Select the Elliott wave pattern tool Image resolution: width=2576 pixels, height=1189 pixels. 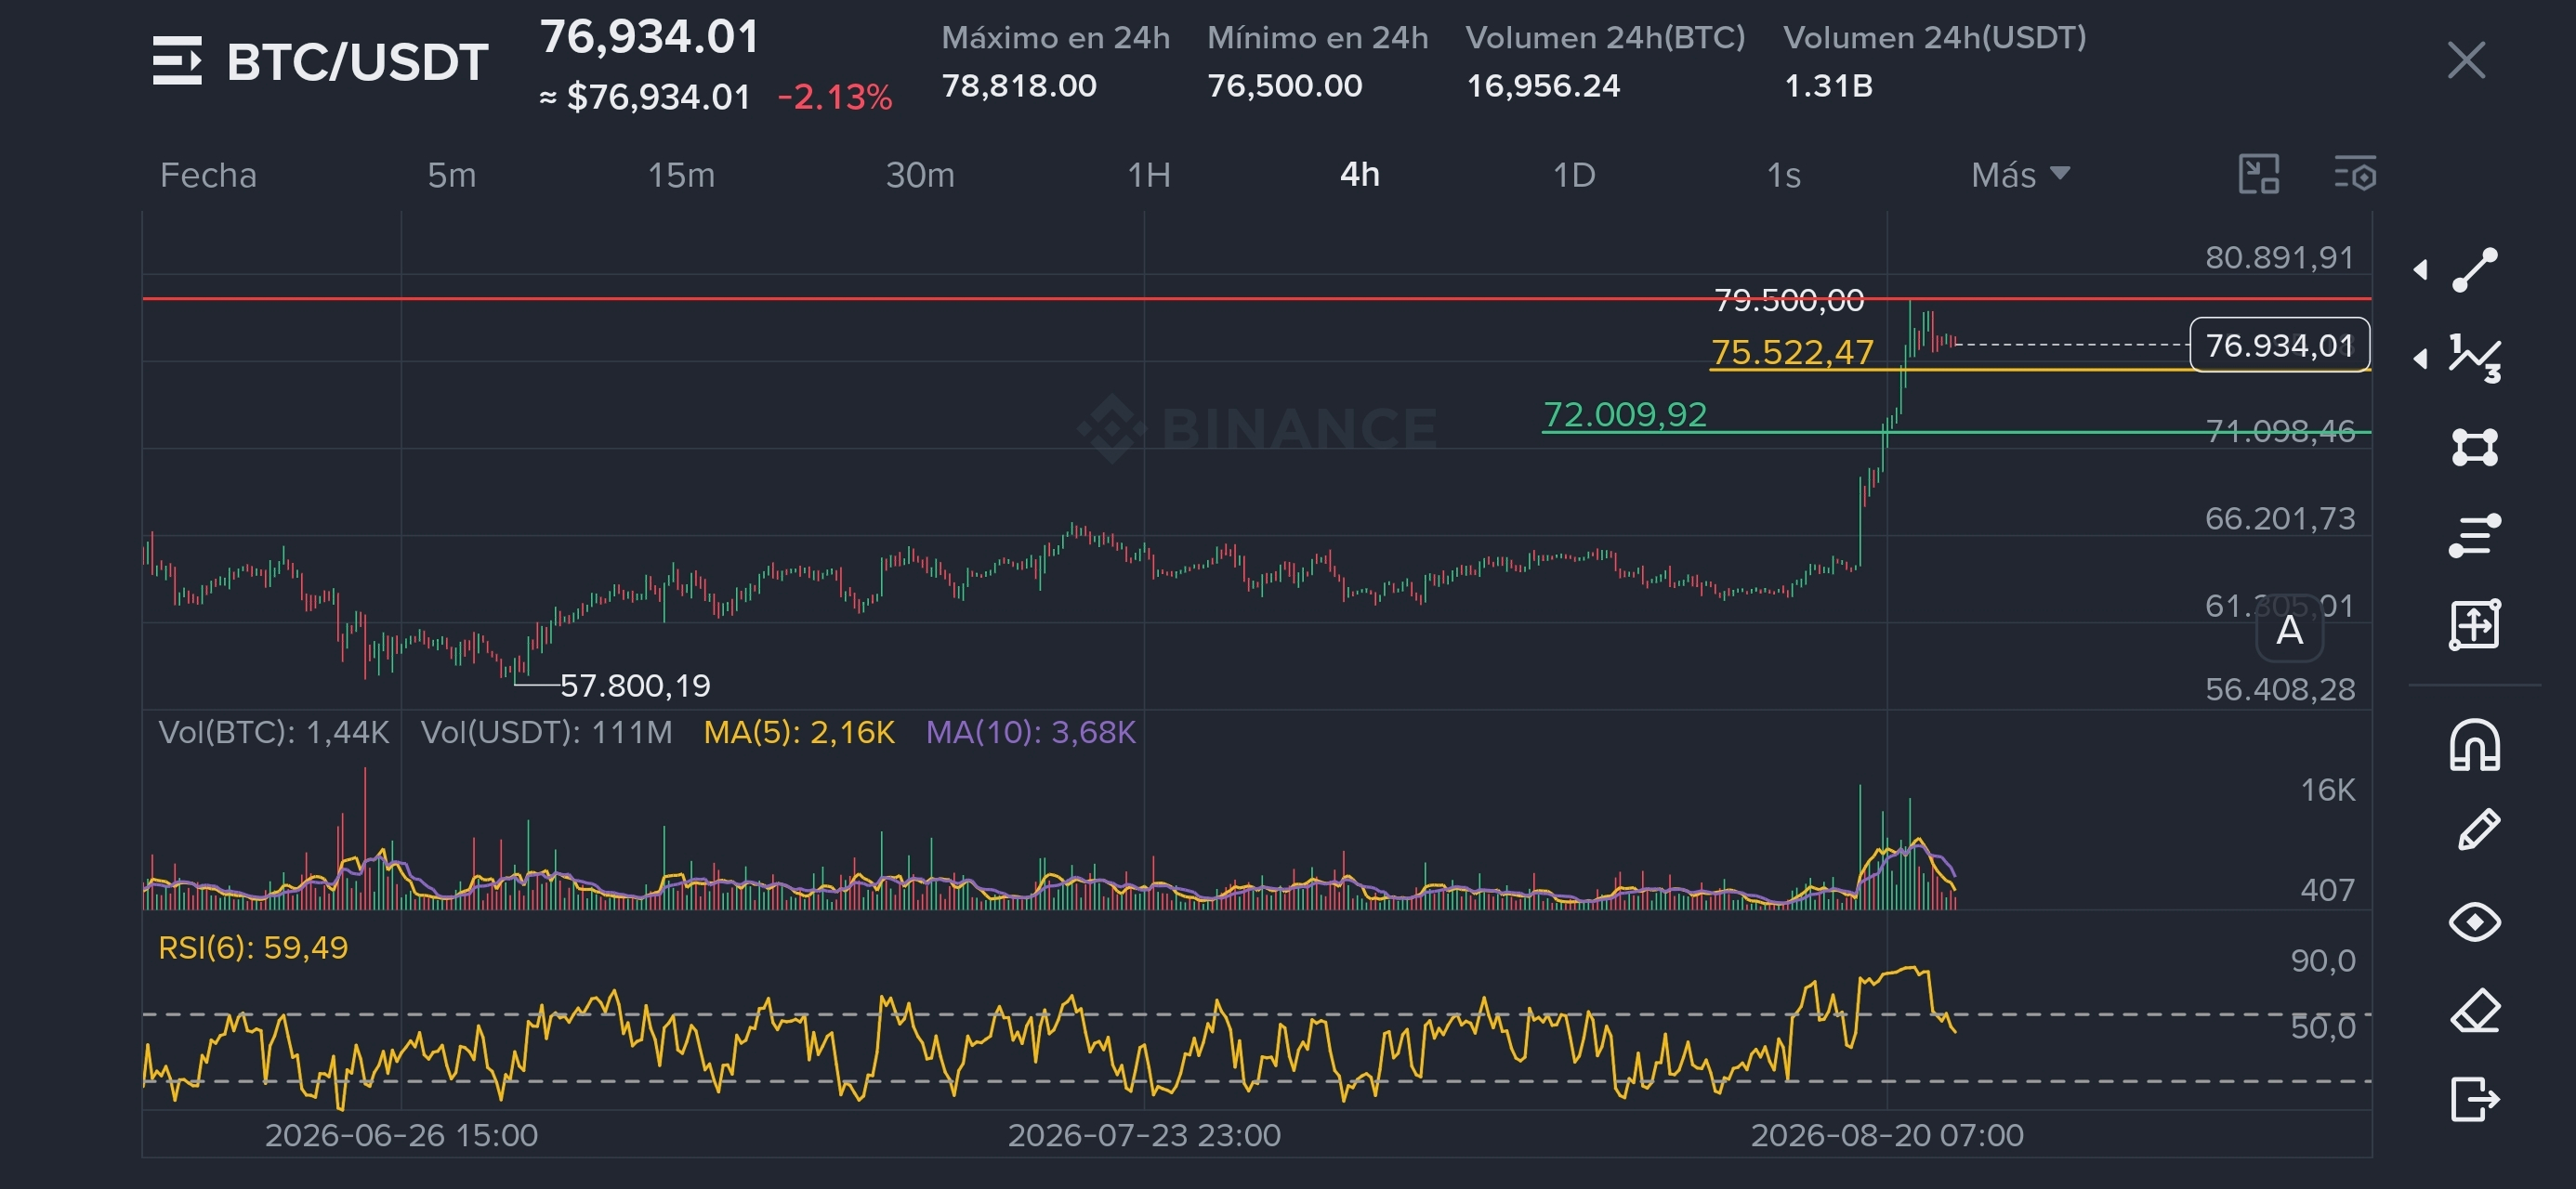(x=2475, y=358)
